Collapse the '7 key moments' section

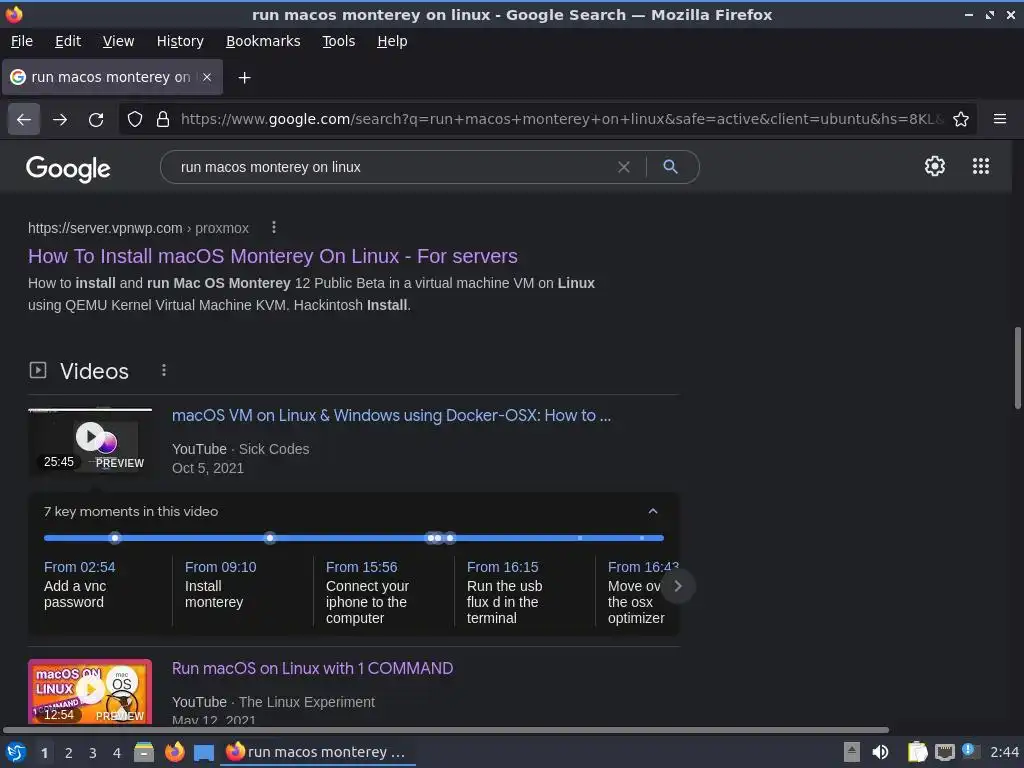pos(652,511)
